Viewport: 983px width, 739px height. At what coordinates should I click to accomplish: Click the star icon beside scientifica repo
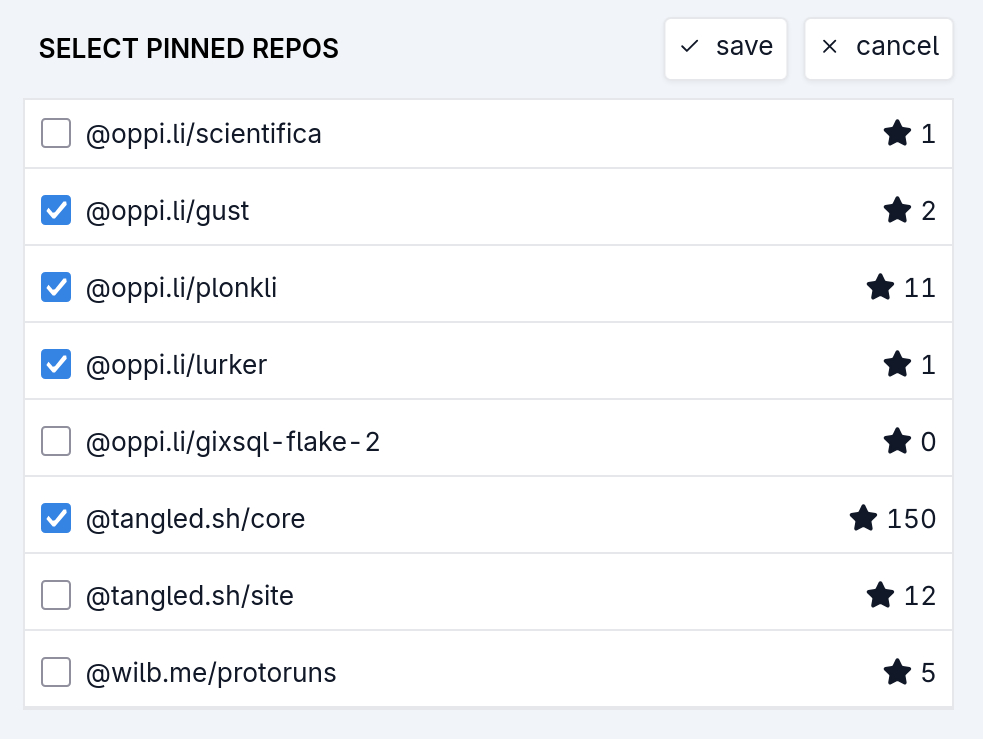[x=897, y=133]
